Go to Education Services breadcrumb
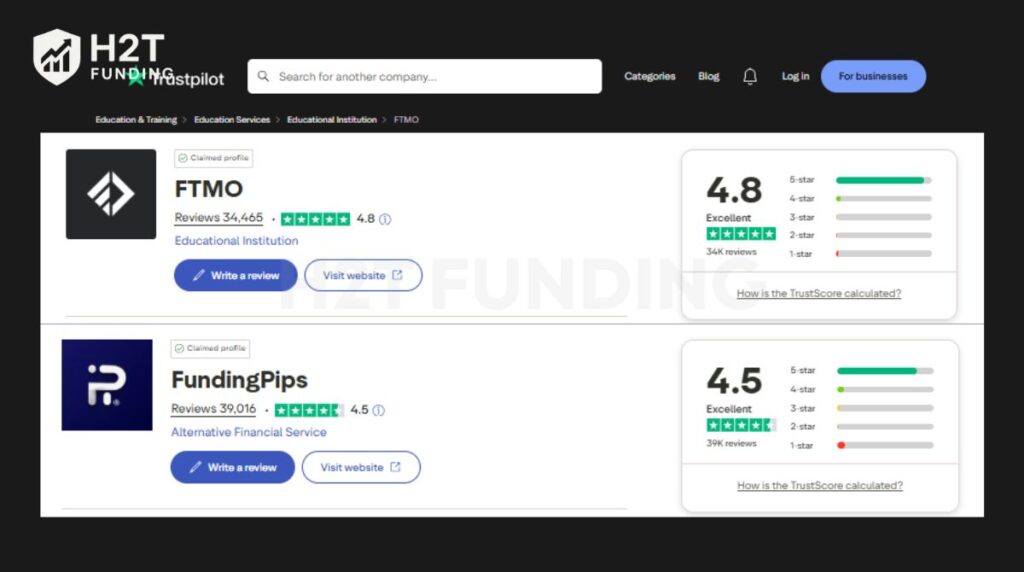 coord(232,120)
